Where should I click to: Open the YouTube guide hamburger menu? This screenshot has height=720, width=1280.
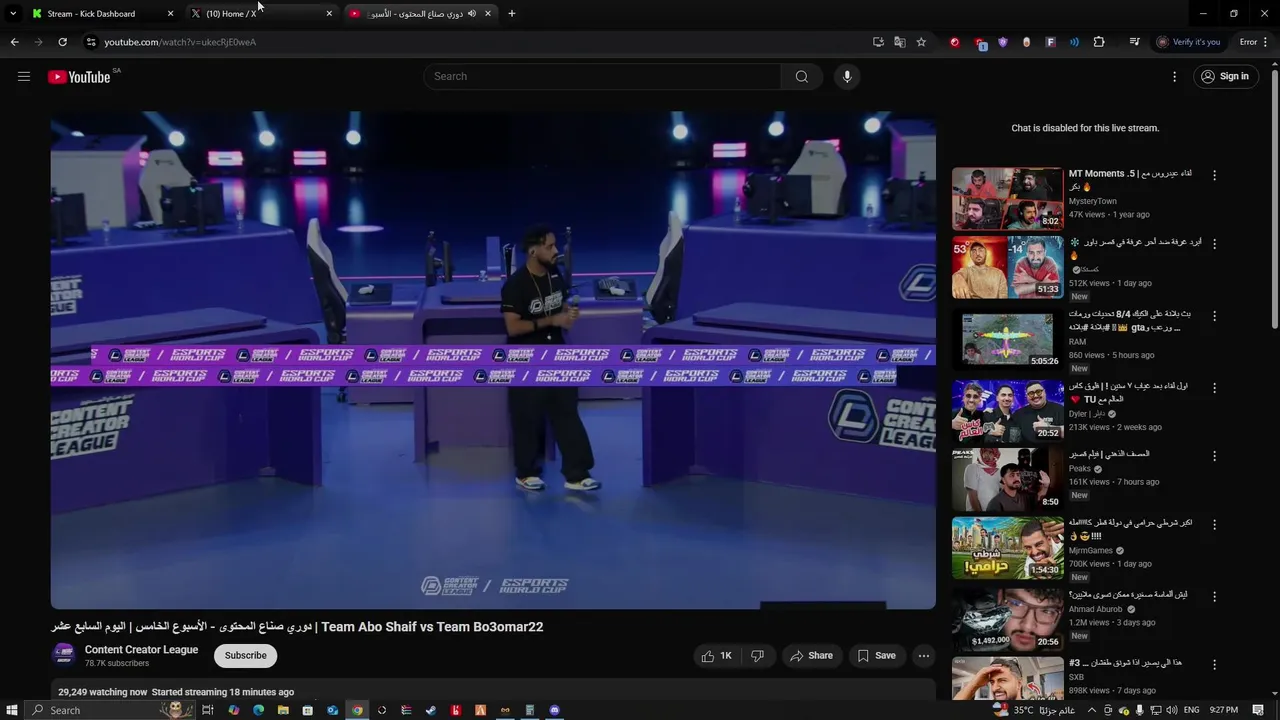(24, 76)
